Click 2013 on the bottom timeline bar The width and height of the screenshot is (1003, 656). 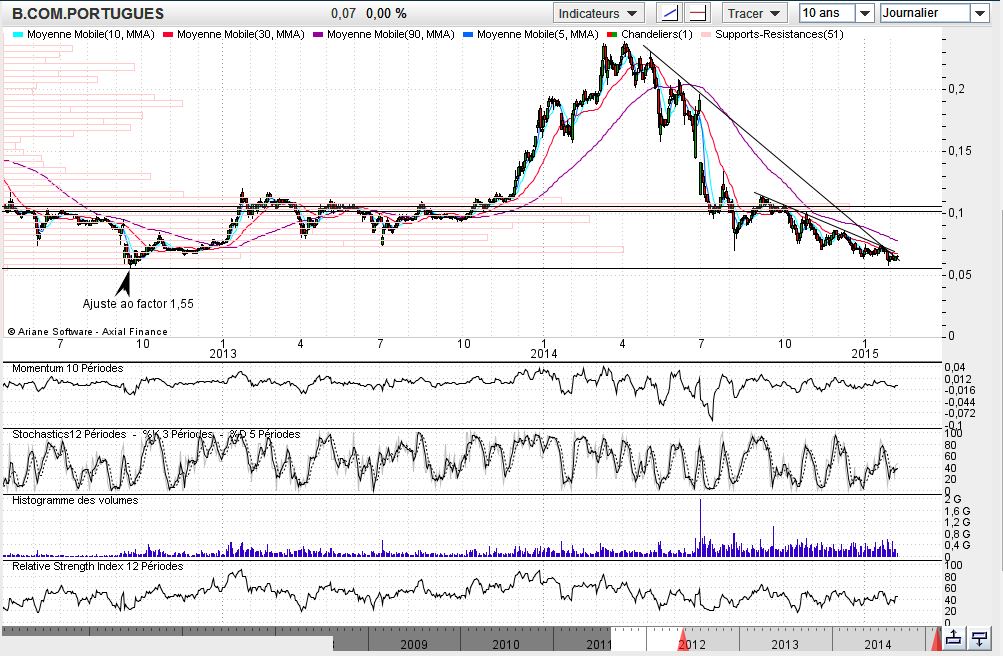pyautogui.click(x=784, y=644)
